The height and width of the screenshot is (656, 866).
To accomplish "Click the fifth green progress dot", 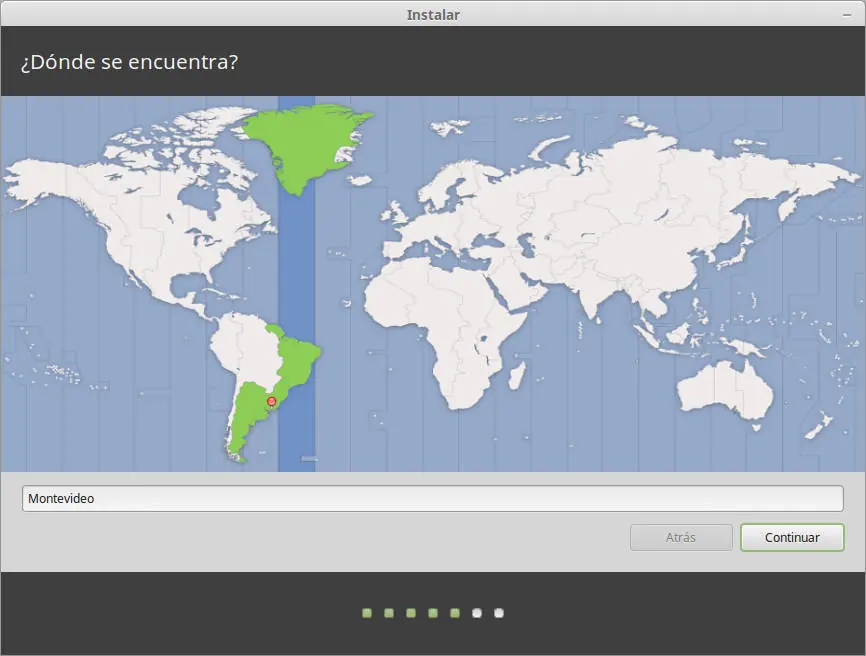I will click(455, 613).
